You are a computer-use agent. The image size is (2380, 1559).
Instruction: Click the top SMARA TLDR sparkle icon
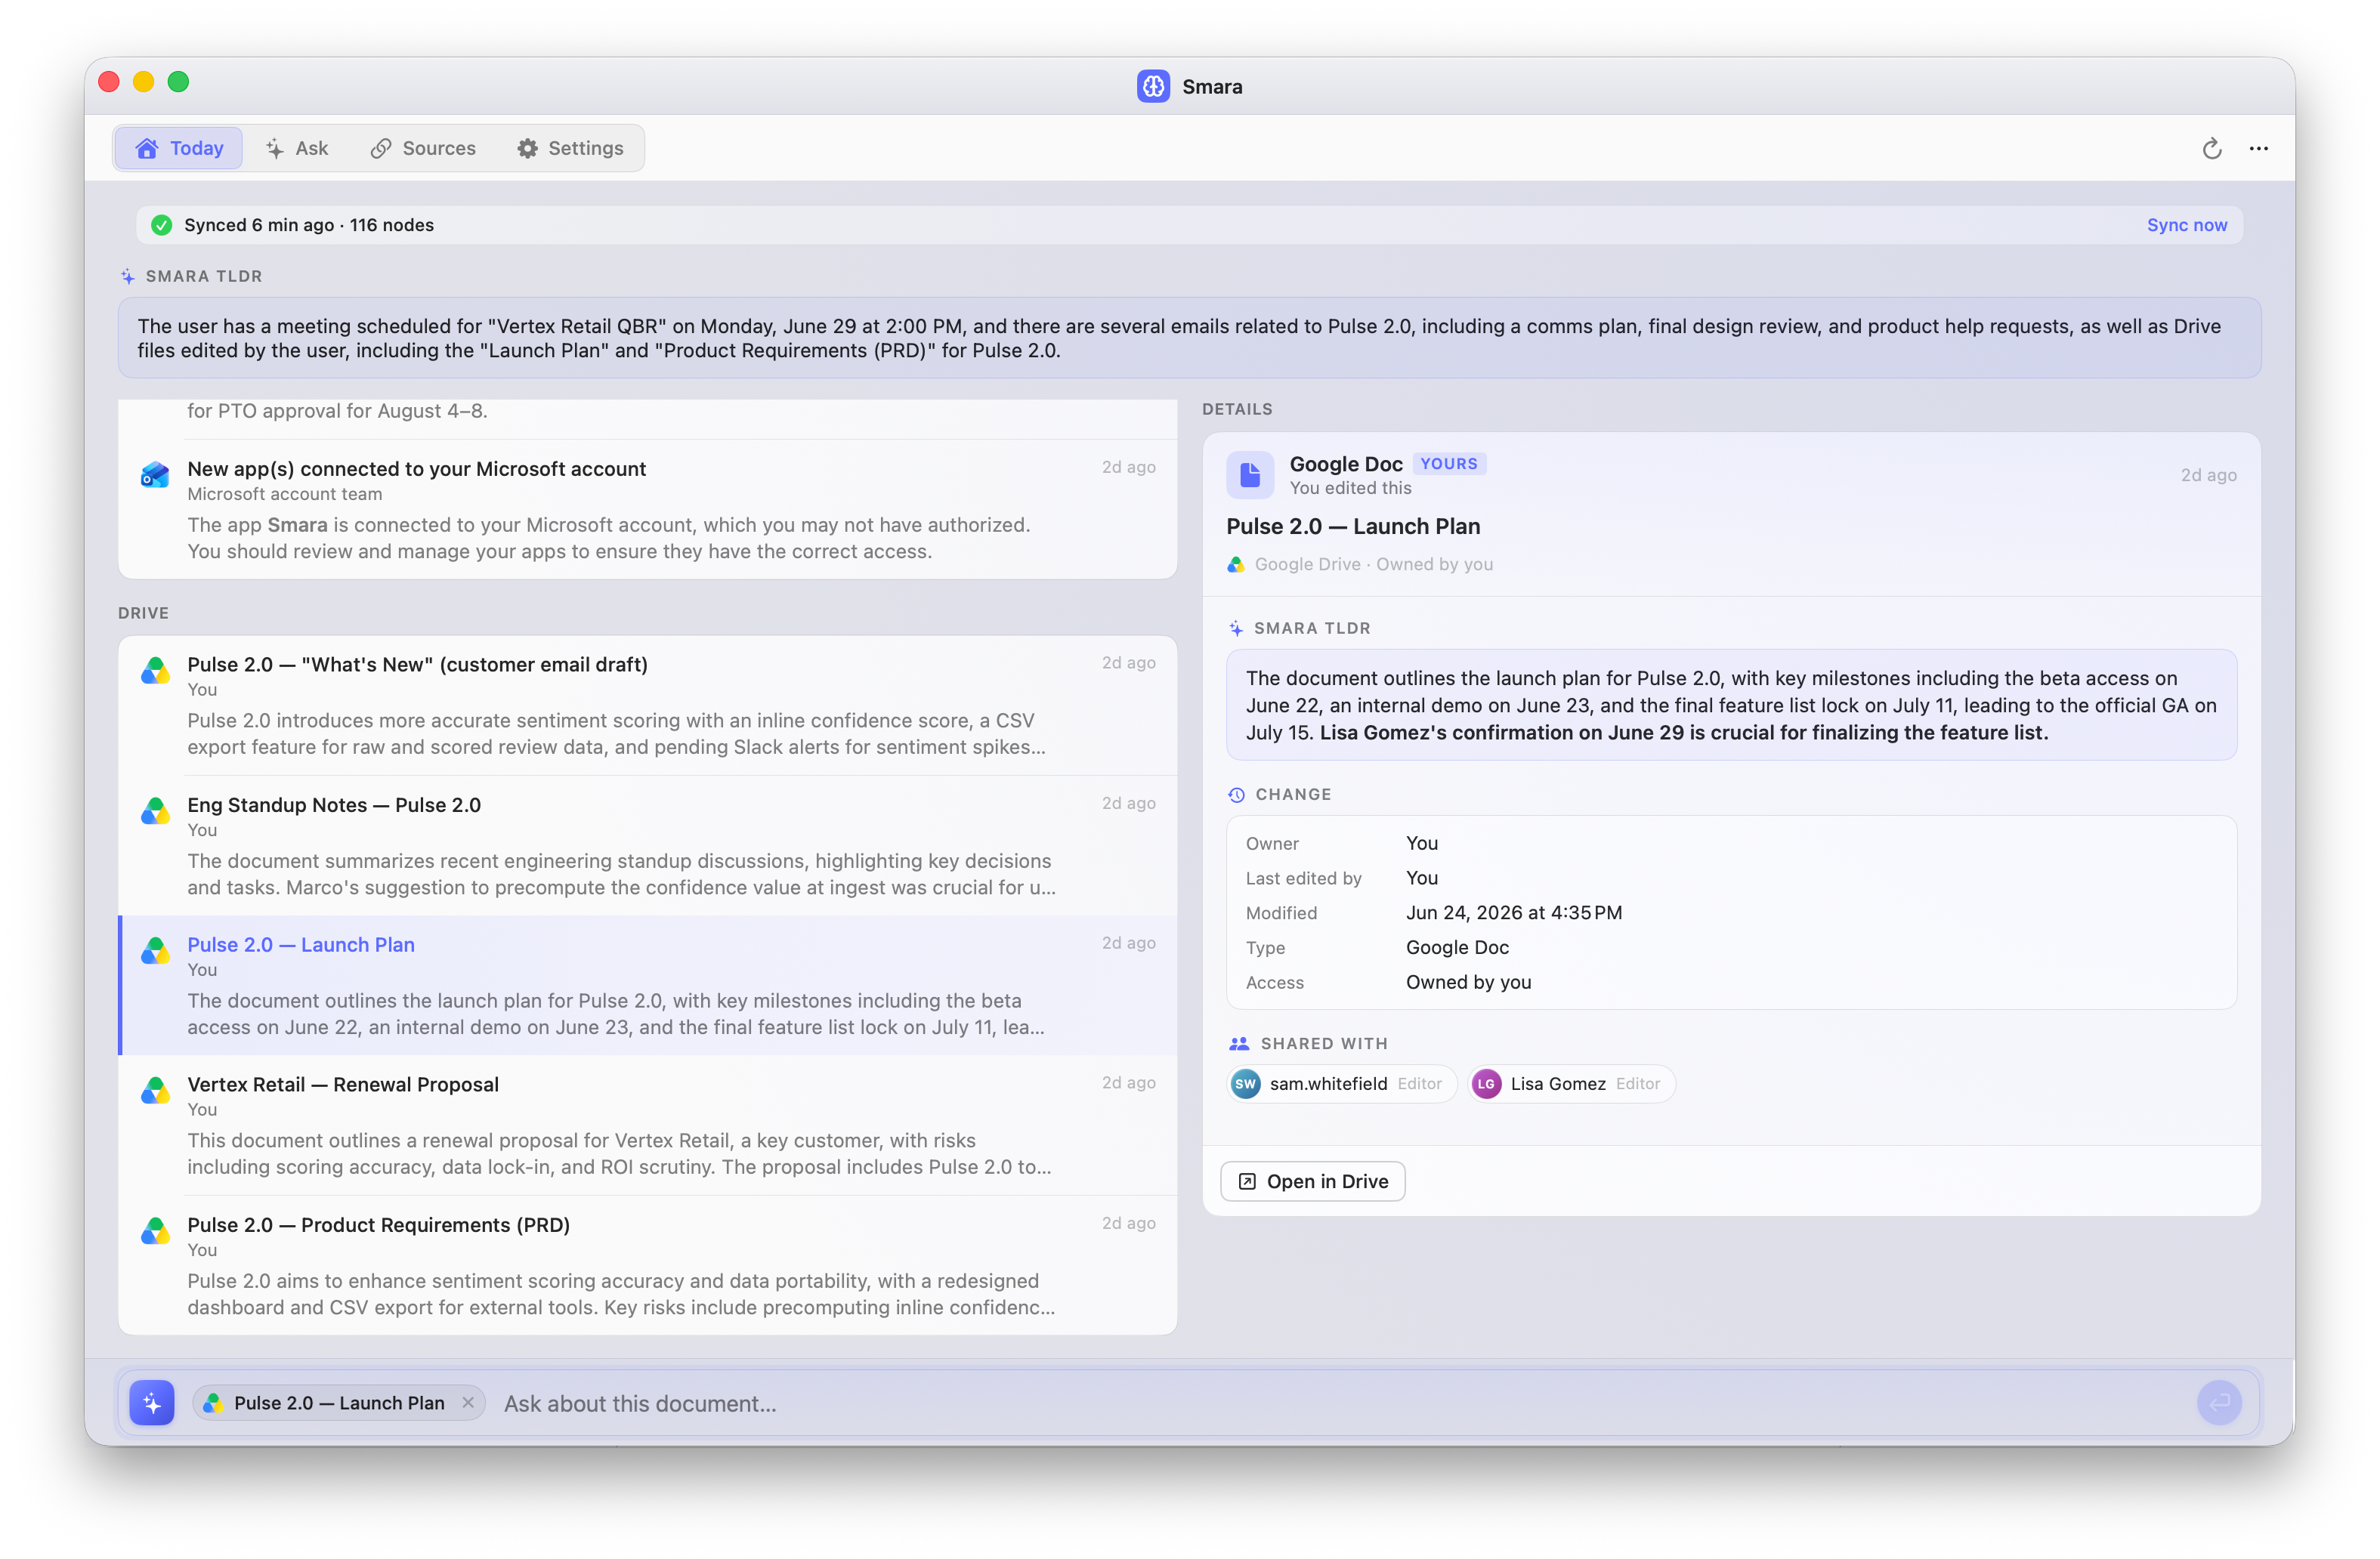128,277
